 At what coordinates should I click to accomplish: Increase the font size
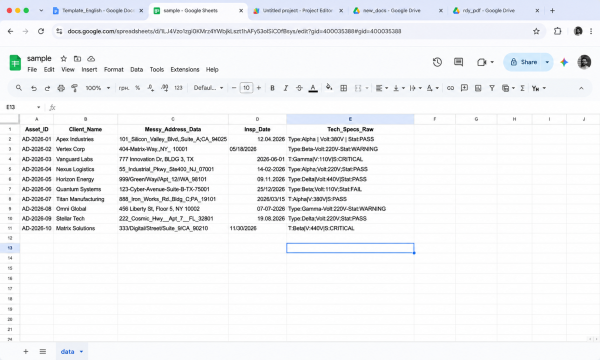(x=259, y=88)
